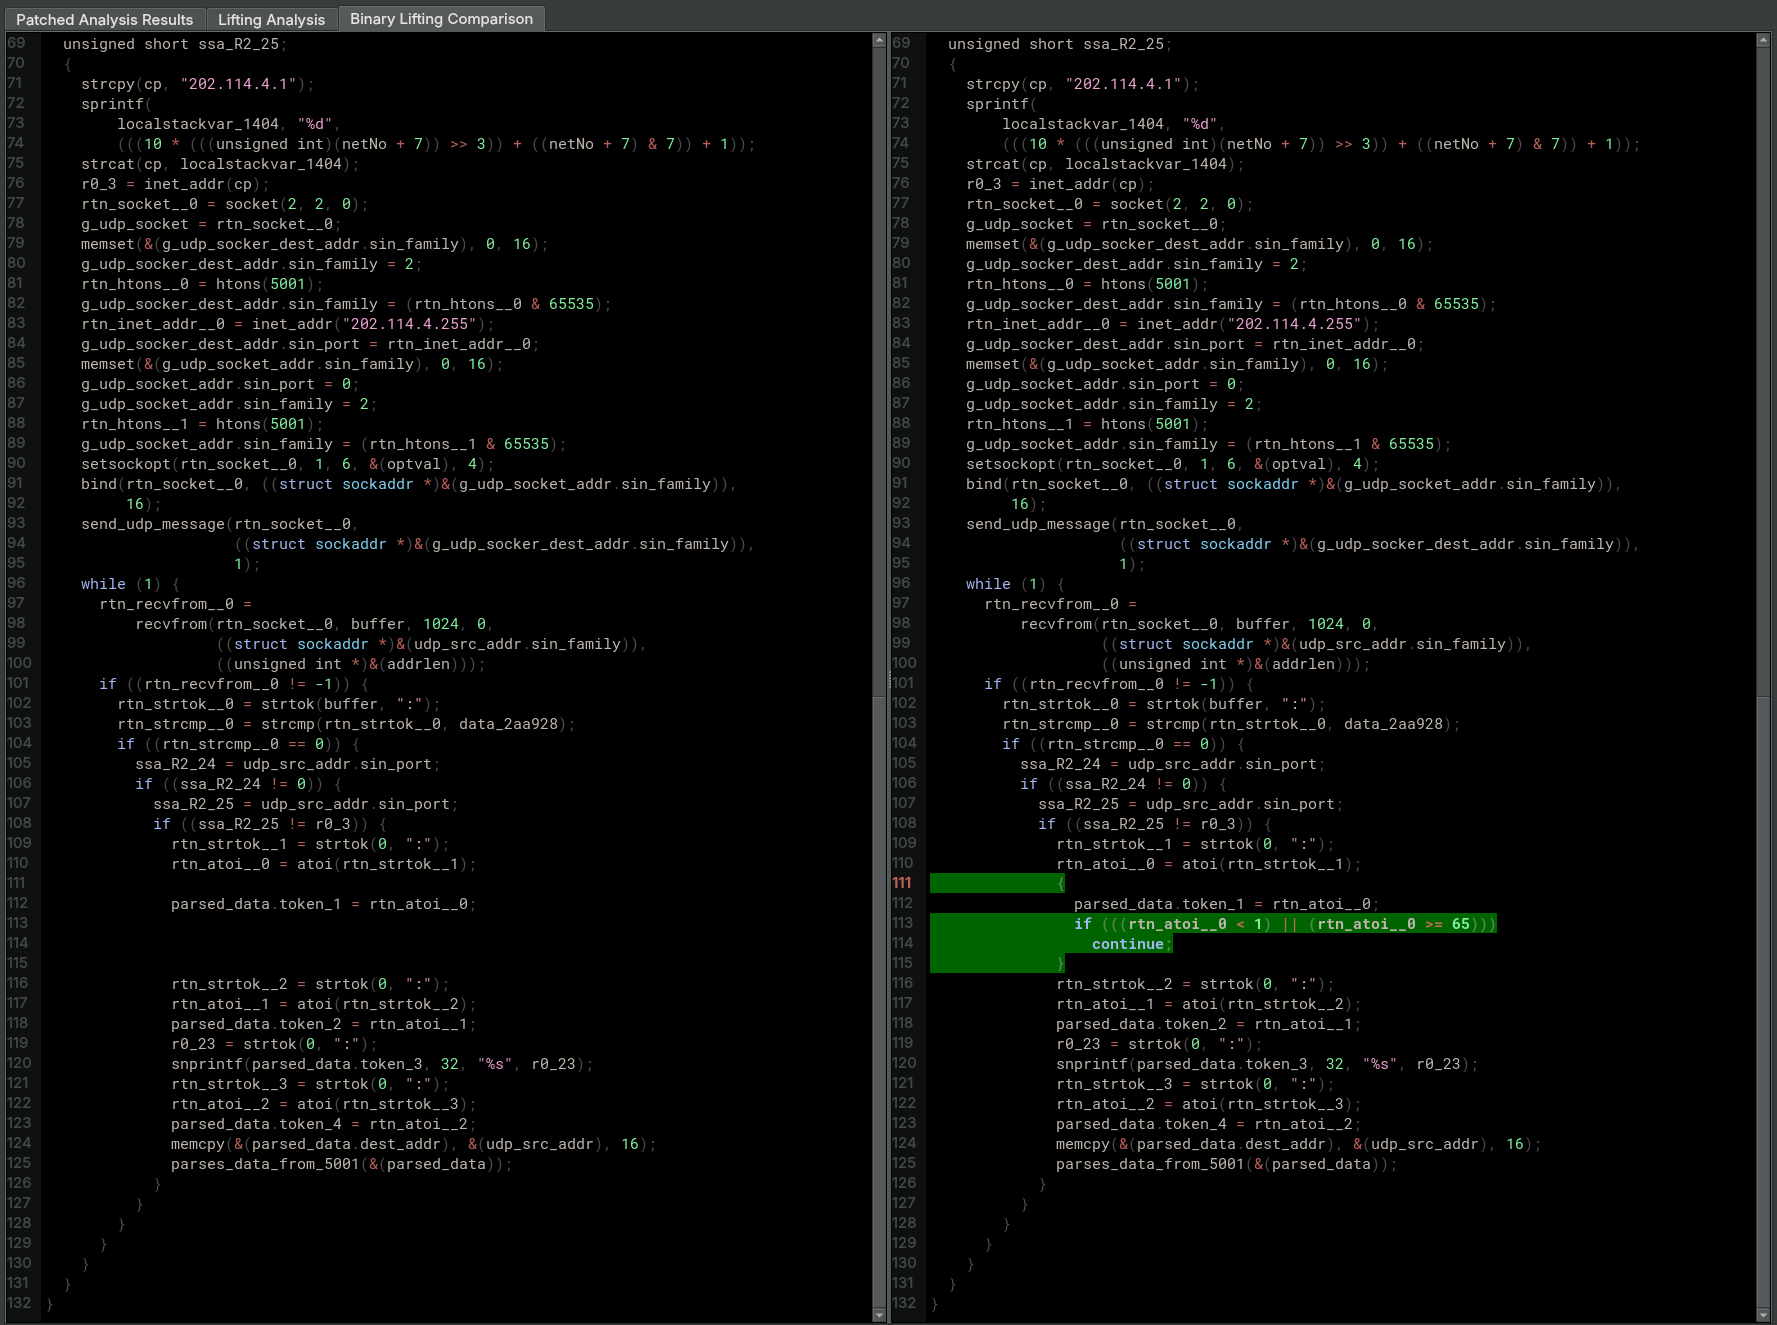Click line number 132 in right pane gutter
The image size is (1777, 1325).
[903, 1303]
